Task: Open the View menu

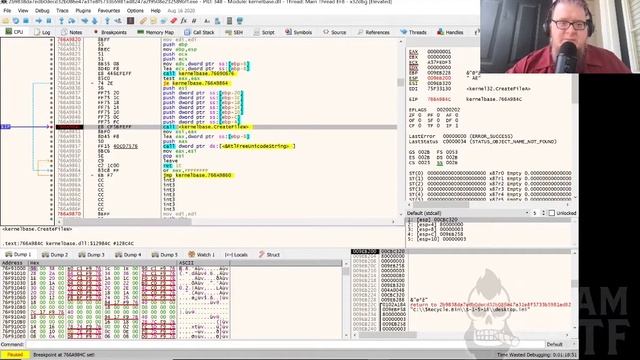Action: [23, 11]
